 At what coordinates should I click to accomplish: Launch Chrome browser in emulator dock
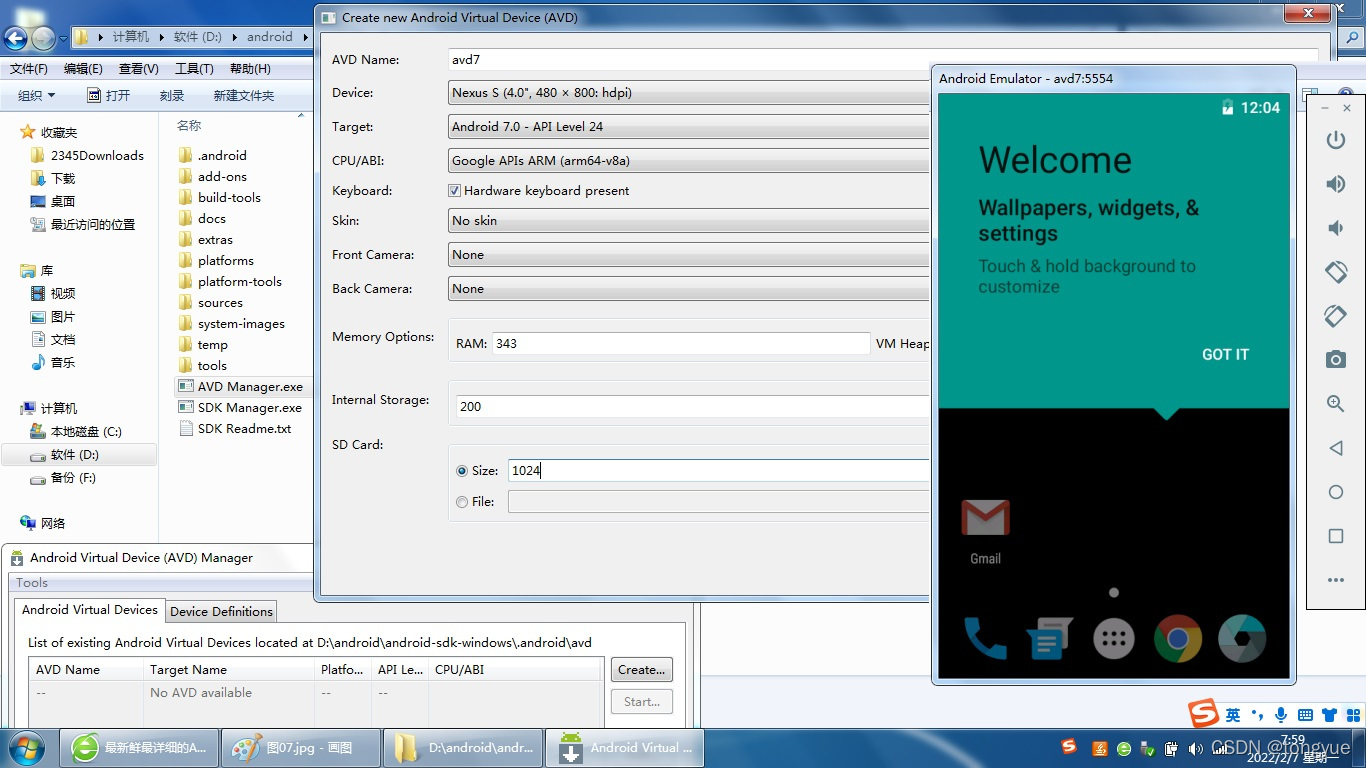coord(1178,638)
